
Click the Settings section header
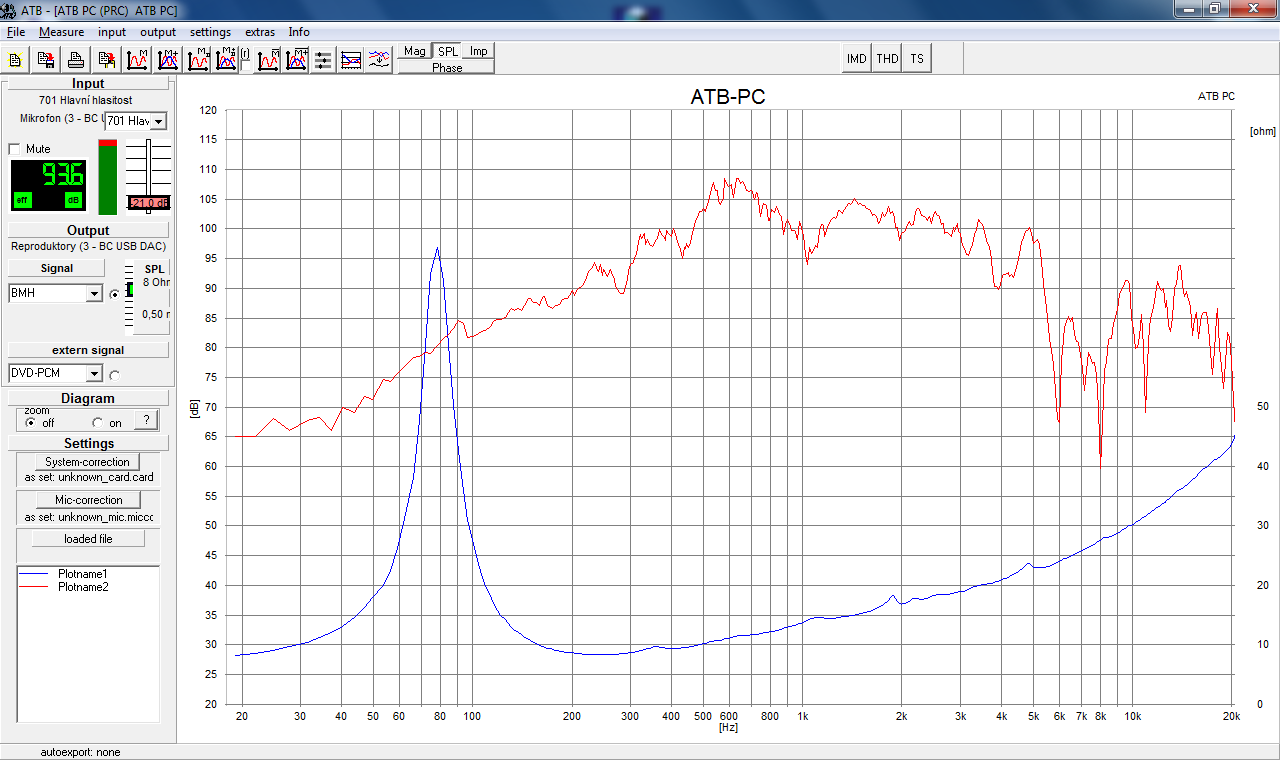[88, 443]
